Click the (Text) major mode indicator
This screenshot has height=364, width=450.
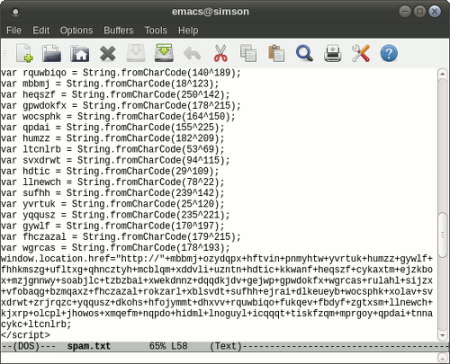point(226,346)
